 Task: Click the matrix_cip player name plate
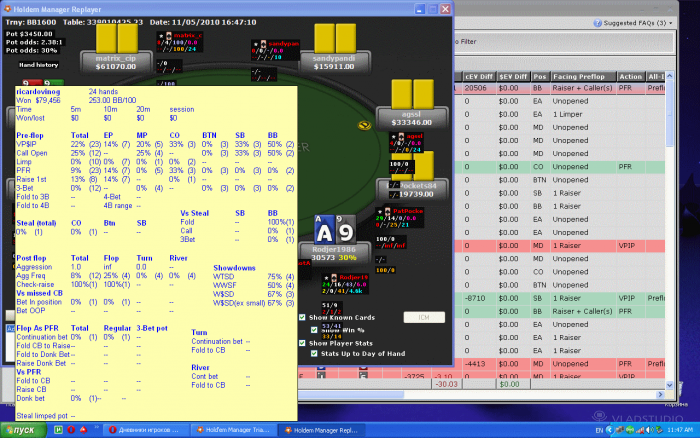pyautogui.click(x=116, y=63)
